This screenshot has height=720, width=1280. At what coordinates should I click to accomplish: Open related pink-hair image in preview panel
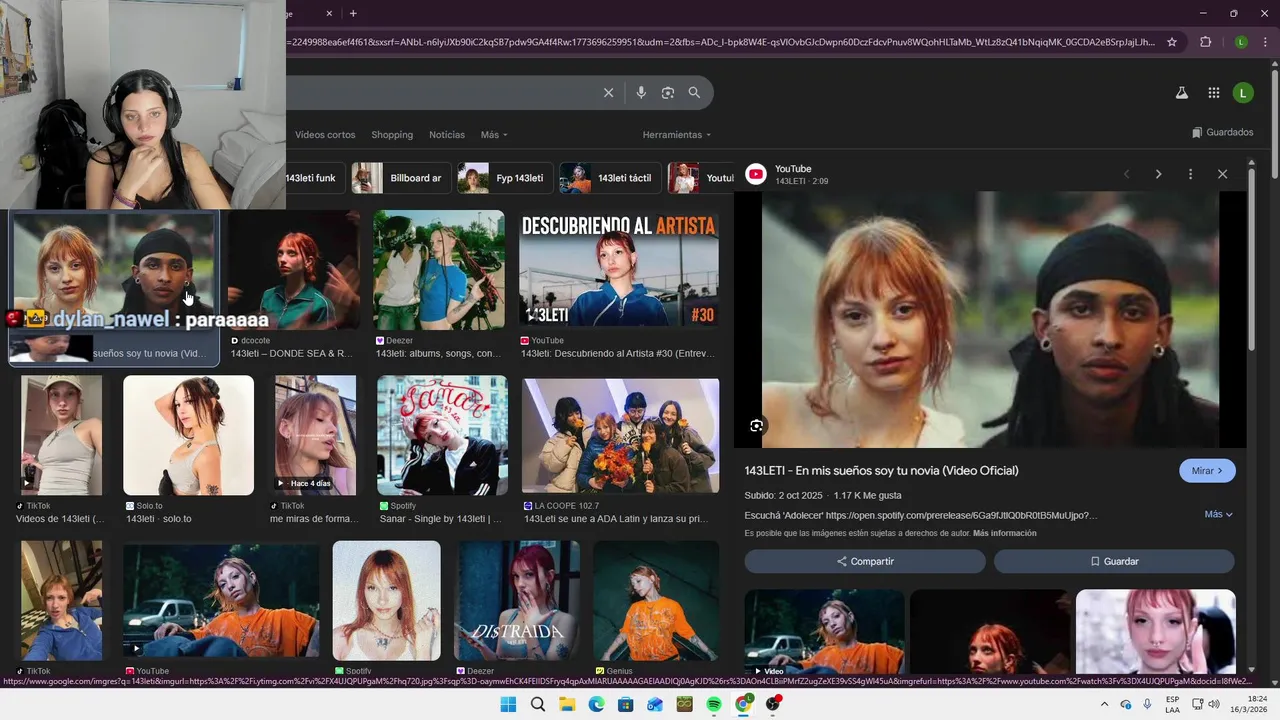[1156, 632]
